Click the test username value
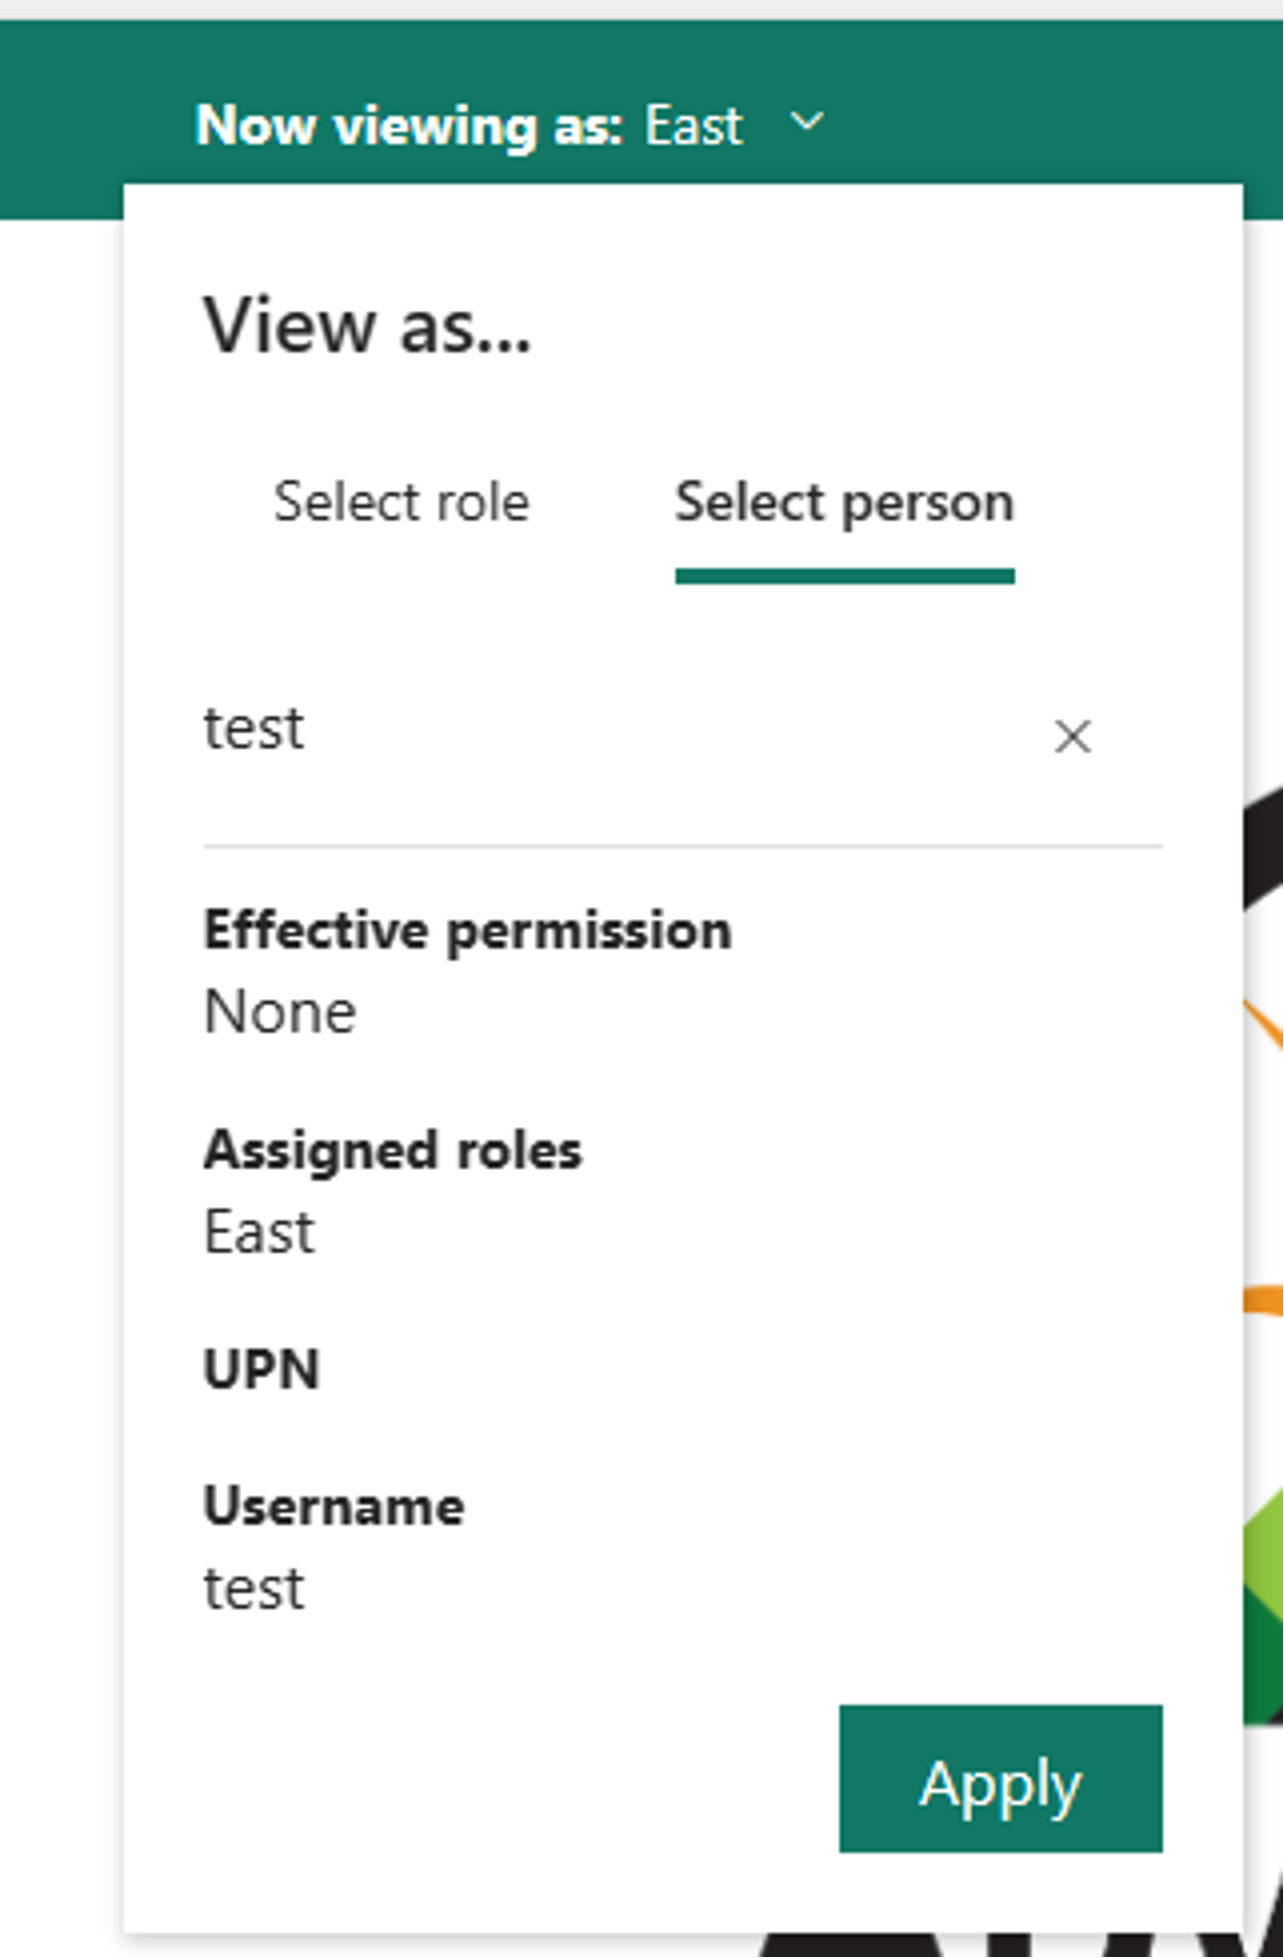The height and width of the screenshot is (1960, 1284). pos(254,1588)
